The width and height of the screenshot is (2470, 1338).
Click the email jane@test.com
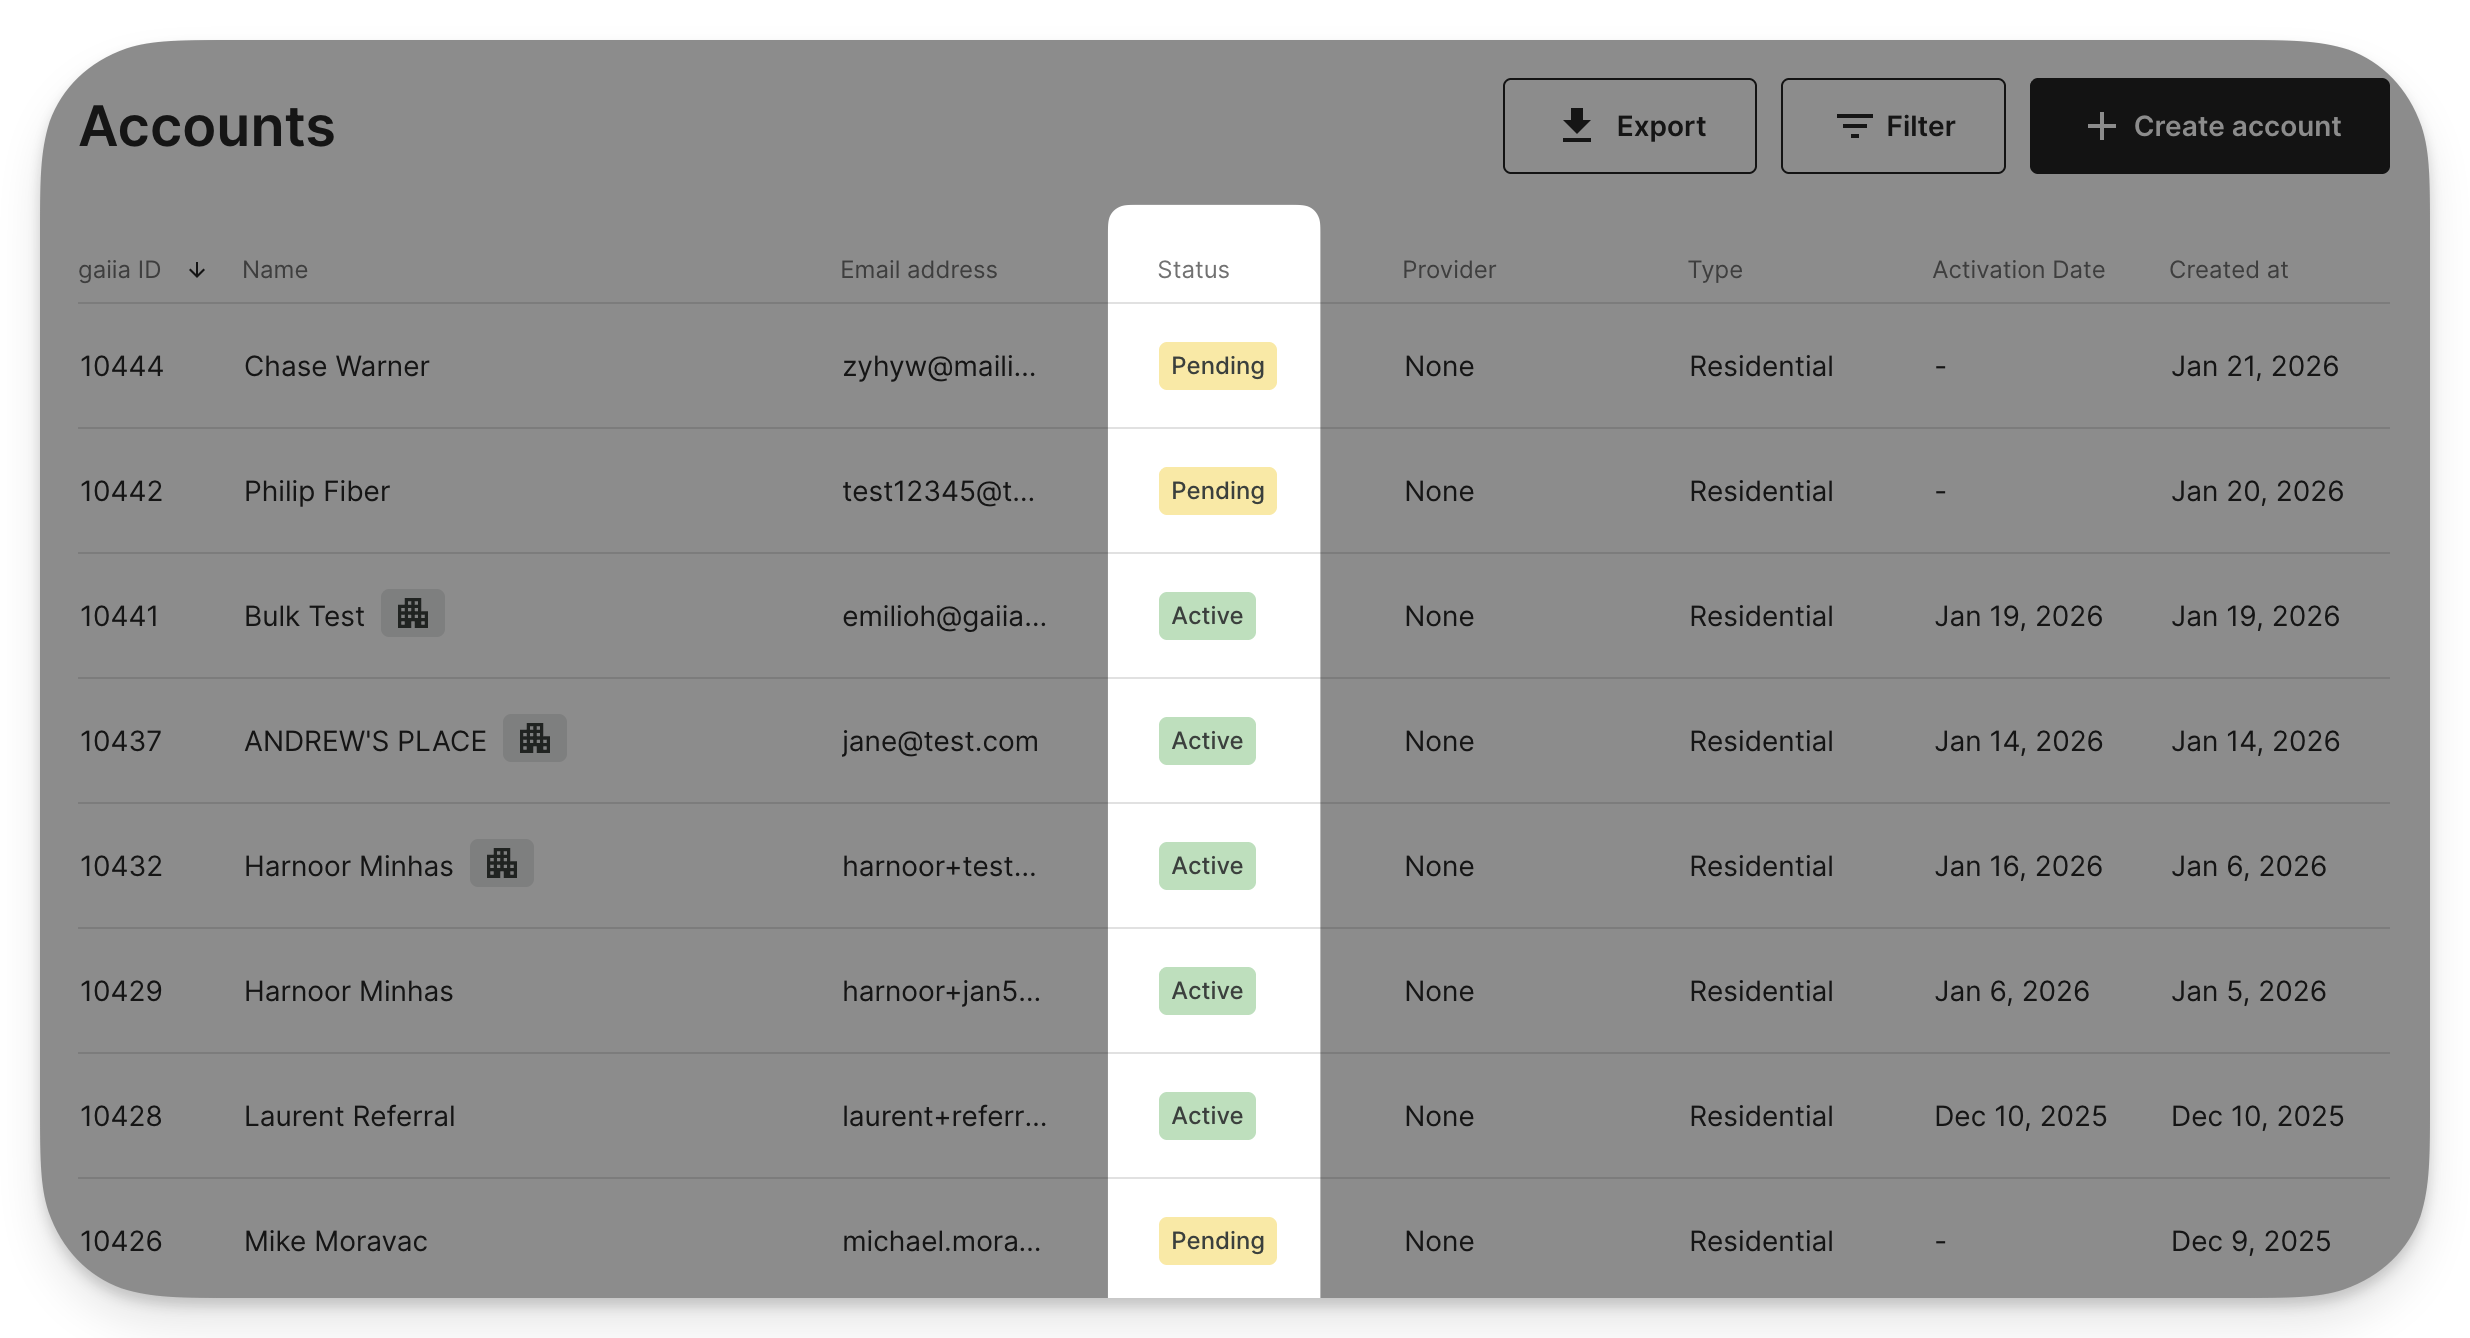pyautogui.click(x=940, y=741)
